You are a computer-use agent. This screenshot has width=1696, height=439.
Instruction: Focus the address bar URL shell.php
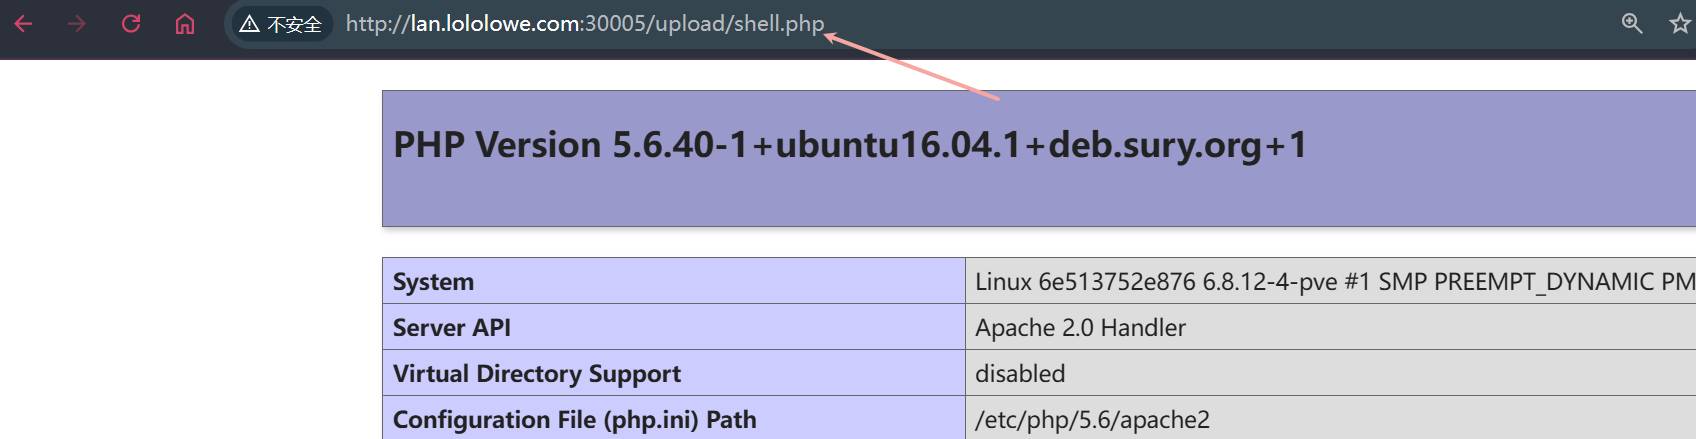pos(778,24)
